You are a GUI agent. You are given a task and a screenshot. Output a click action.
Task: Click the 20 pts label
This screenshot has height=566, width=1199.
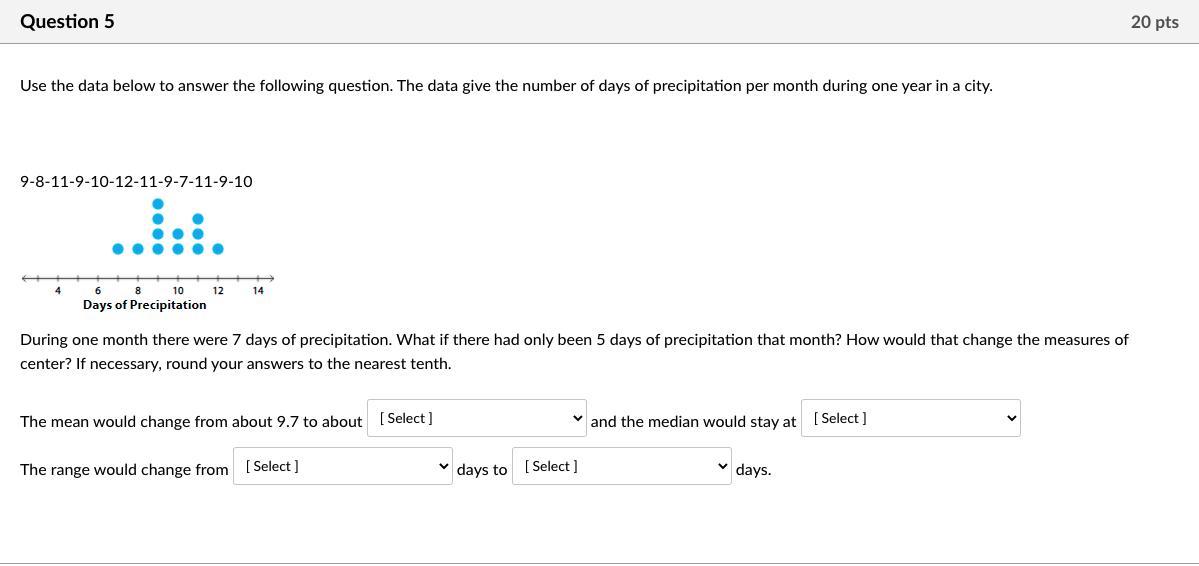coord(1154,22)
